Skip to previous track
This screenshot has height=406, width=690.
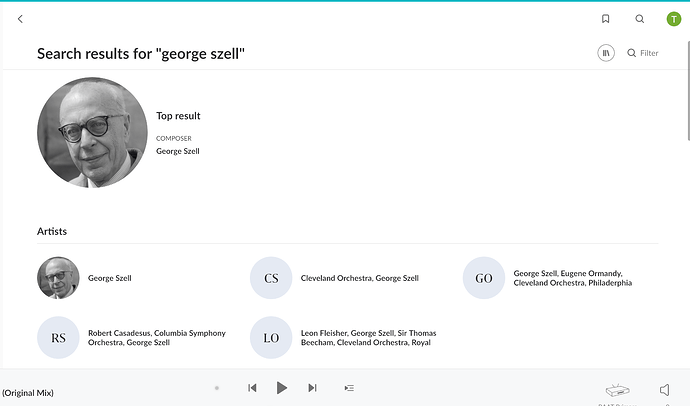coord(252,388)
